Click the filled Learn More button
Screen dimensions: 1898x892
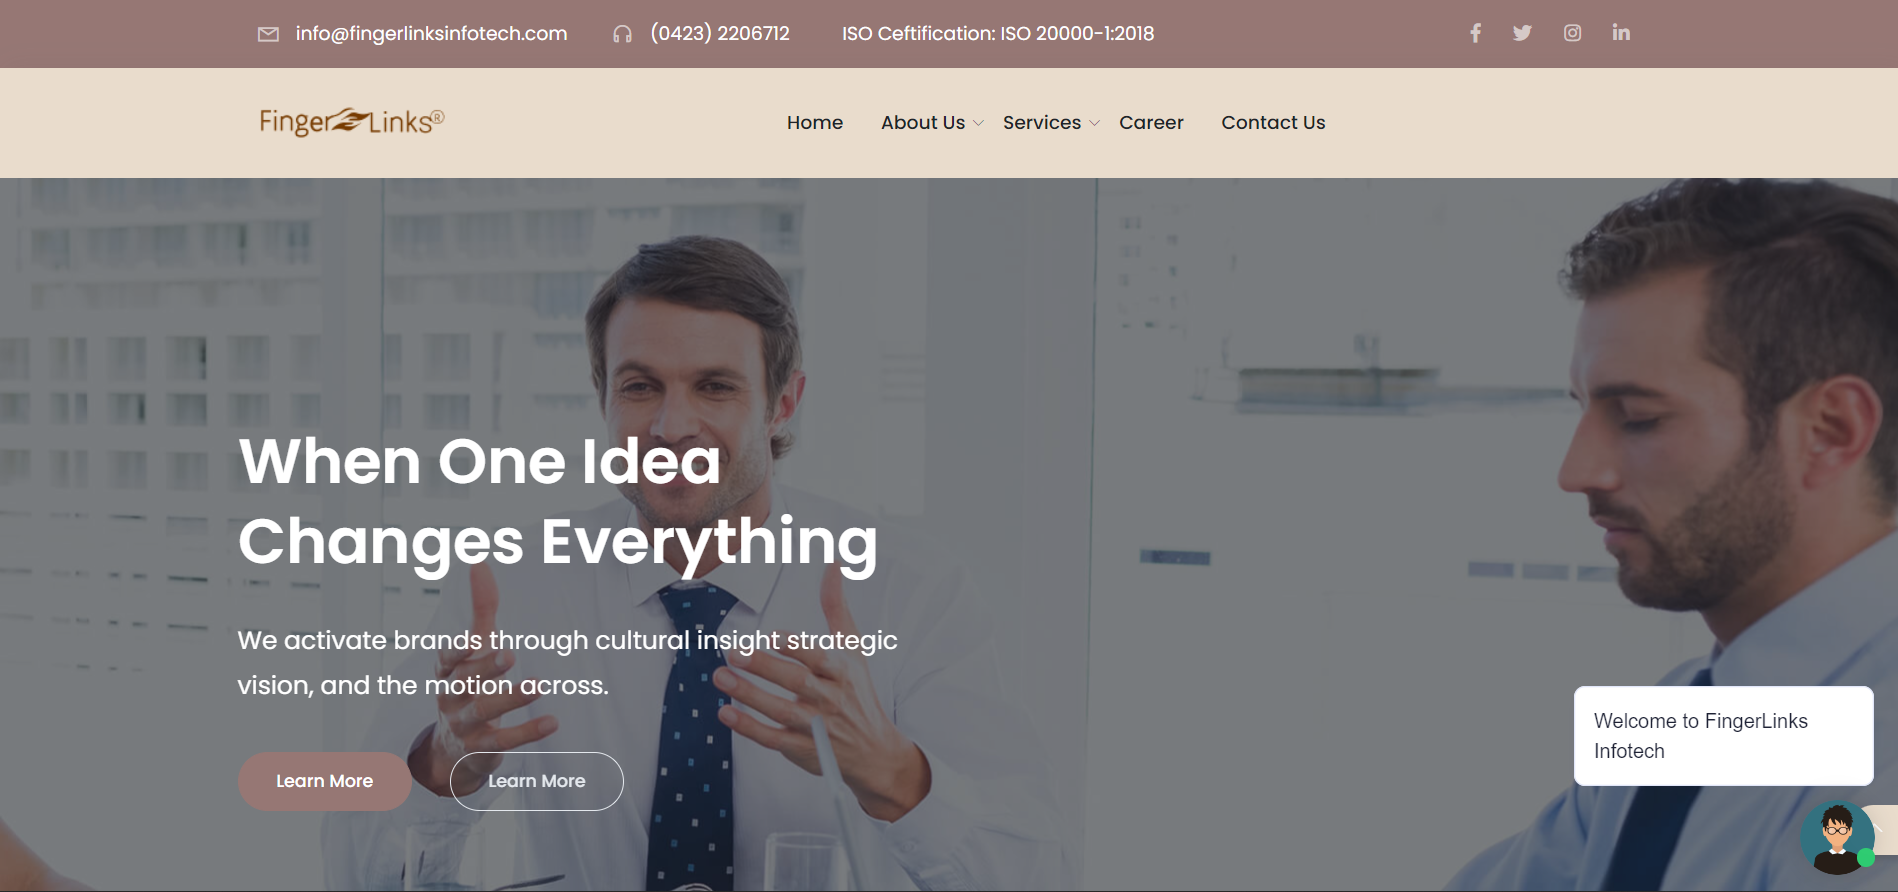click(x=324, y=781)
